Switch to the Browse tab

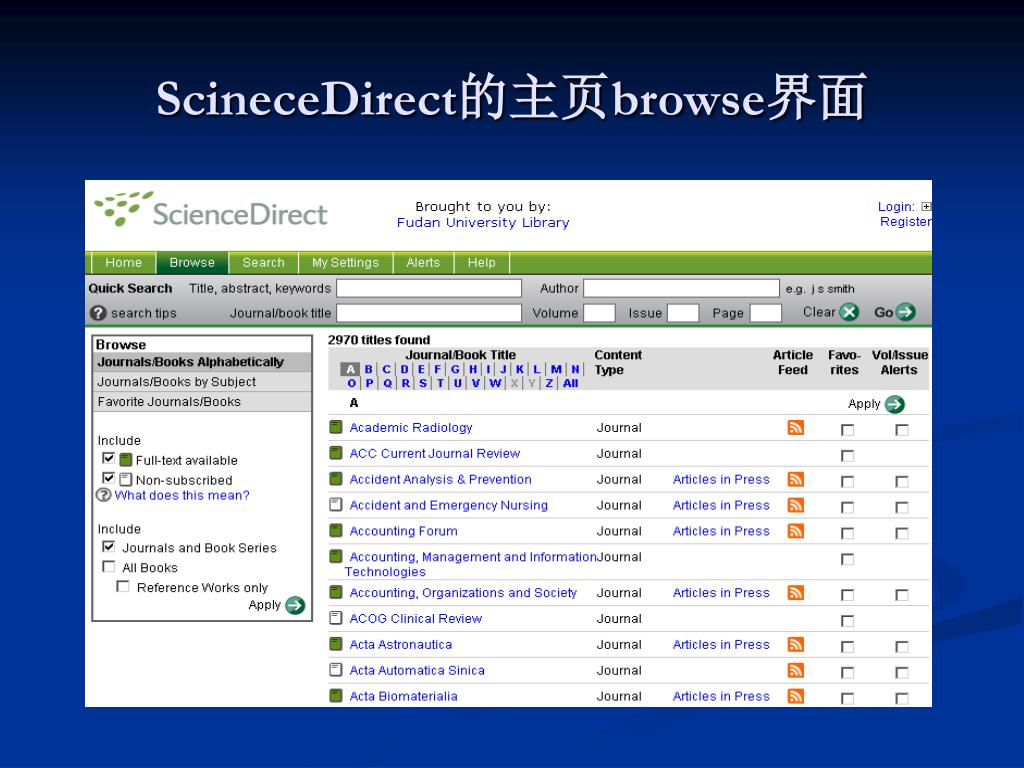(192, 263)
